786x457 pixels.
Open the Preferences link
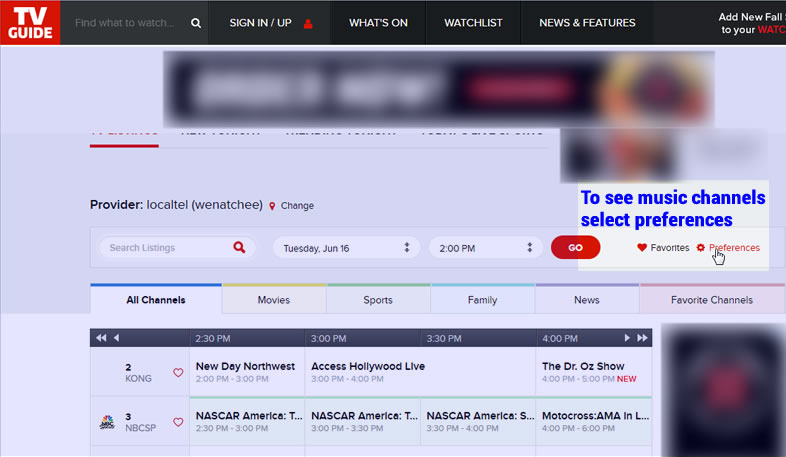(734, 248)
